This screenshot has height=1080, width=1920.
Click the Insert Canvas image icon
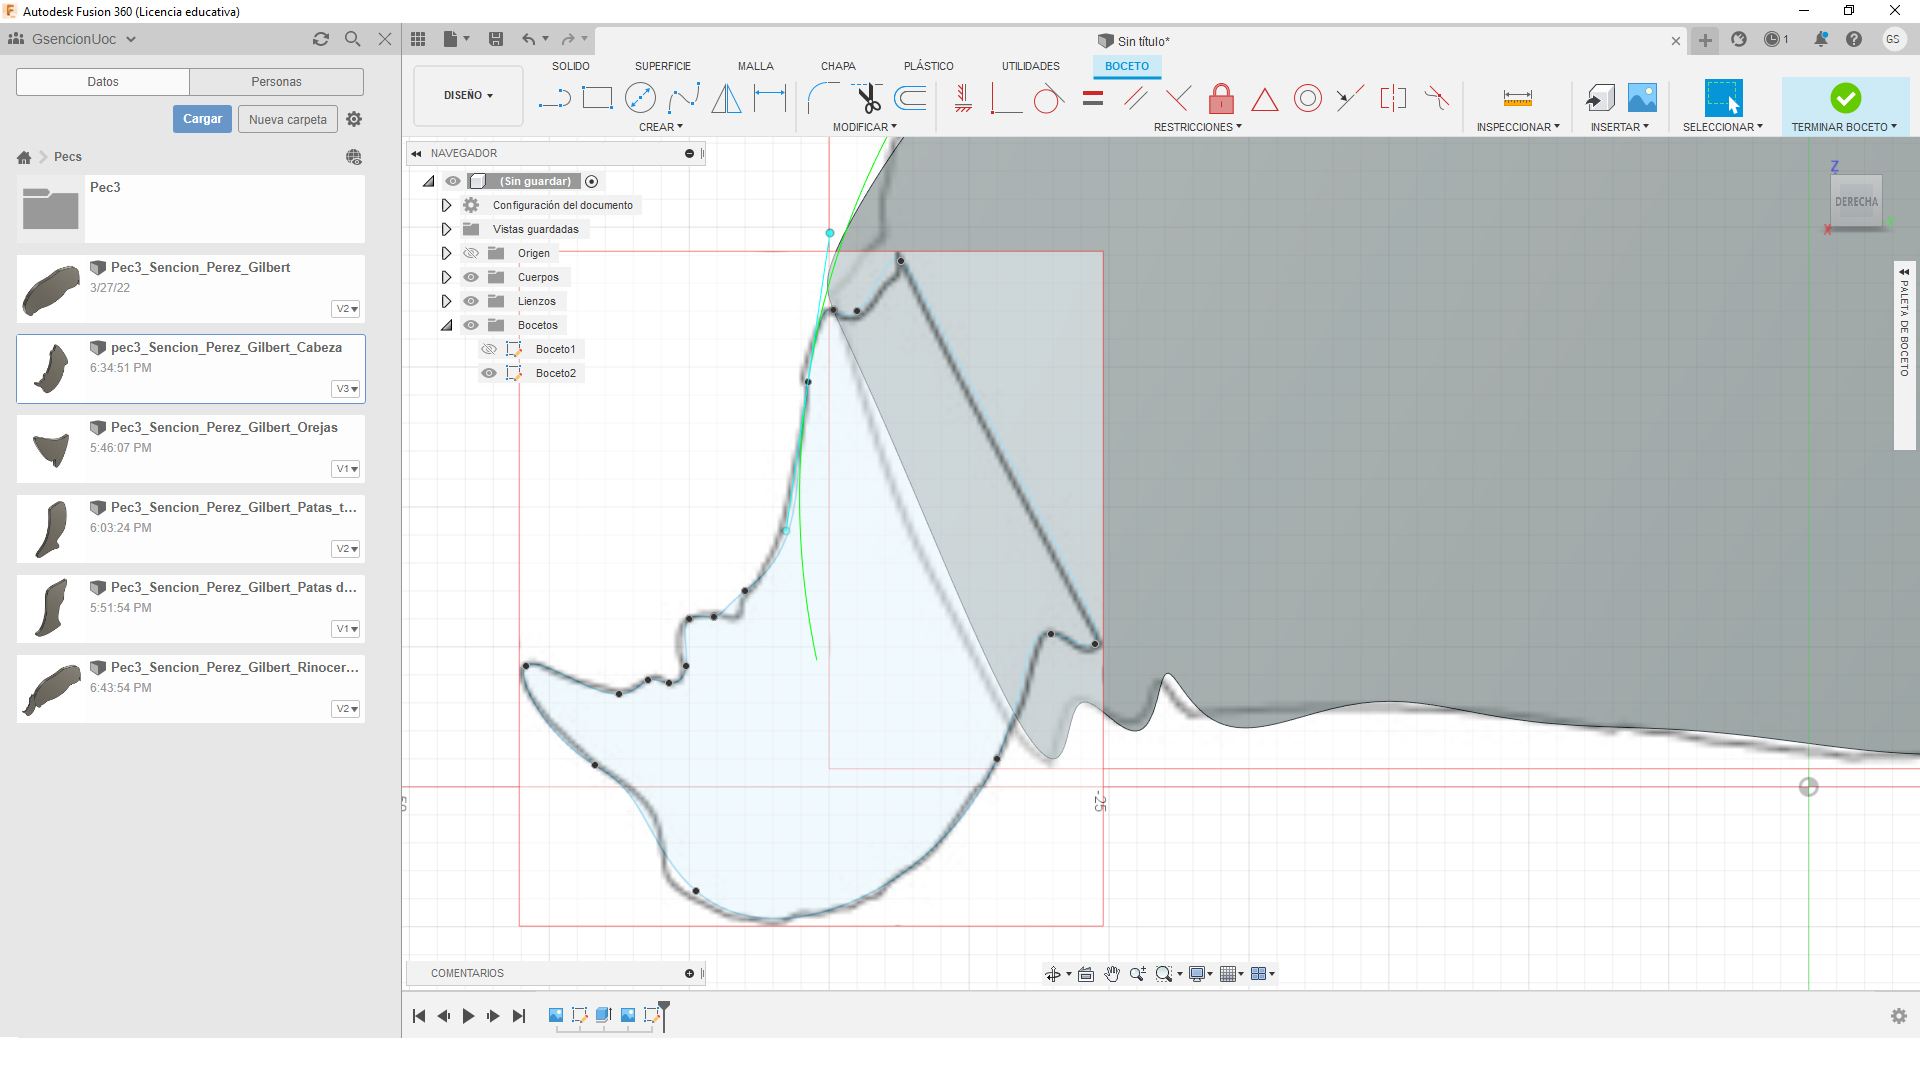1642,98
